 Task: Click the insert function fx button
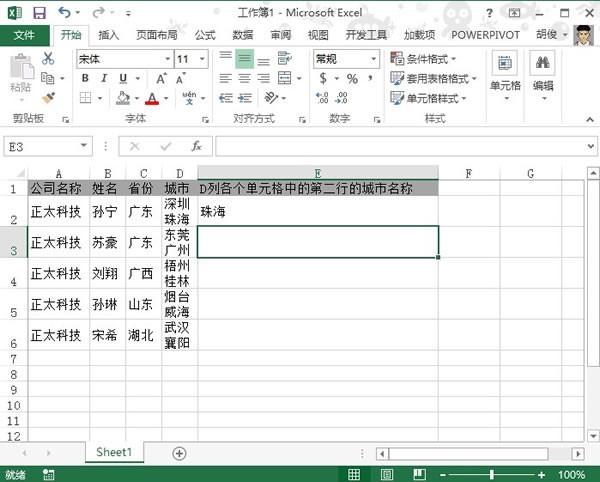coord(197,146)
